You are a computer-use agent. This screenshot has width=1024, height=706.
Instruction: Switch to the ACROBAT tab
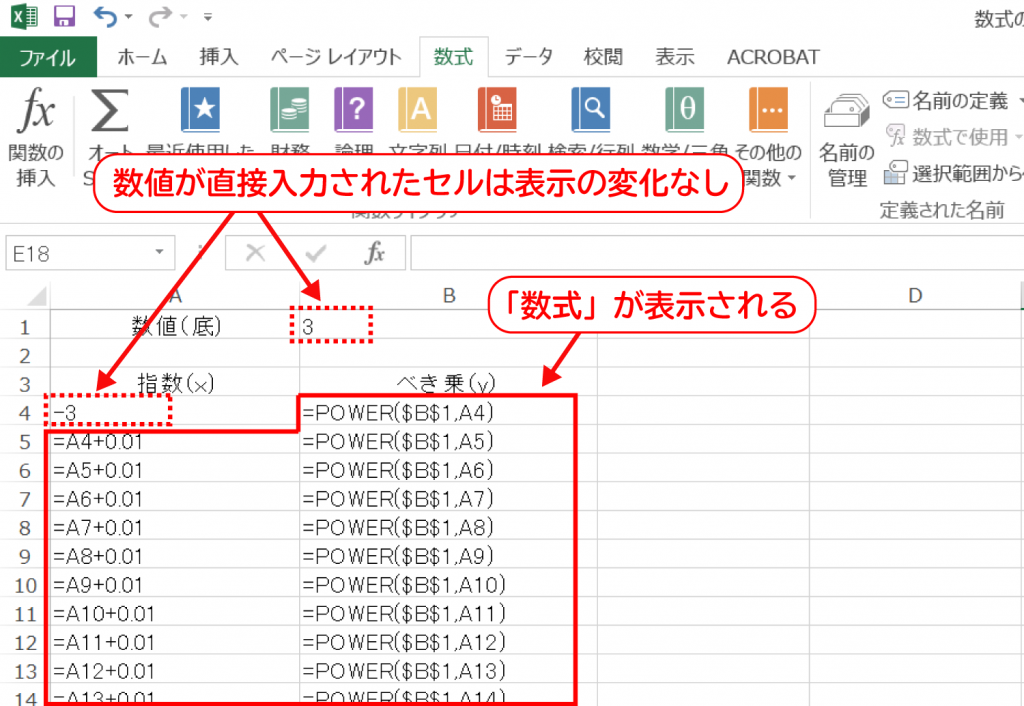click(773, 57)
